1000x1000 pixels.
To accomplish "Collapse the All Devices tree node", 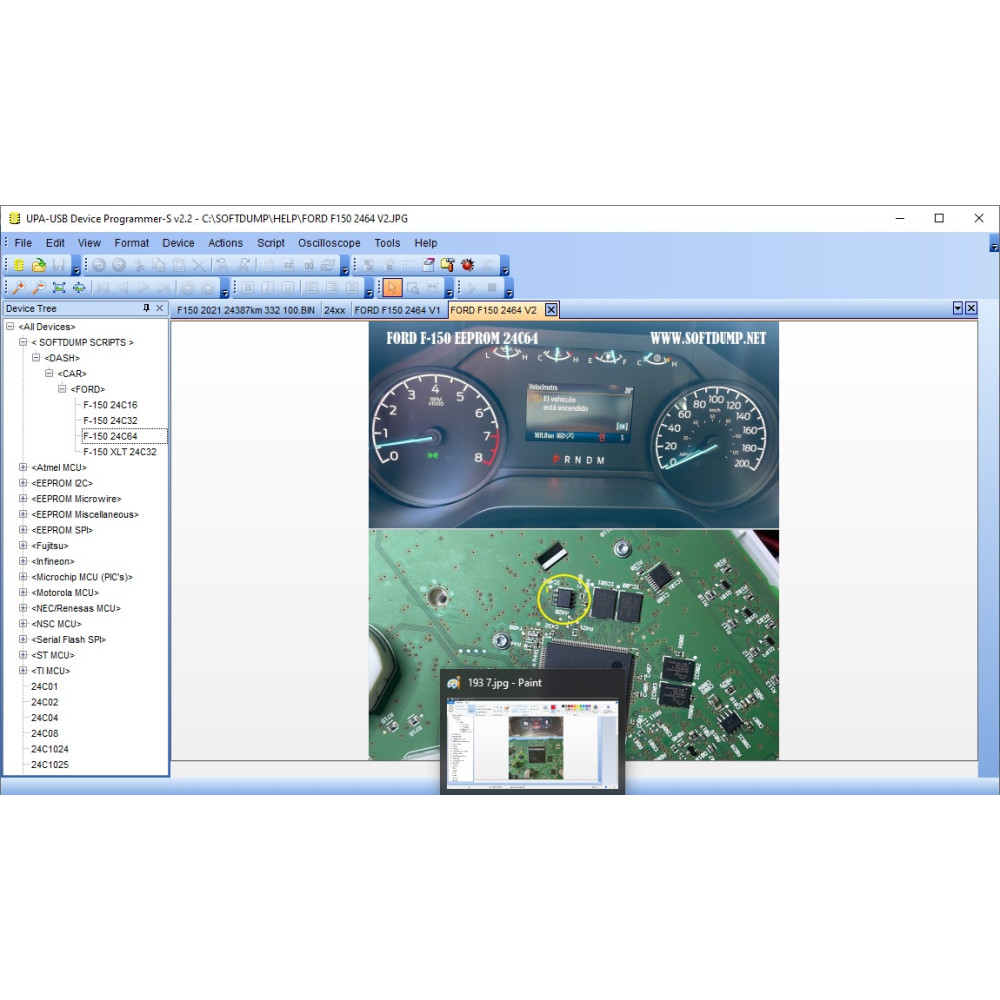I will click(x=10, y=327).
